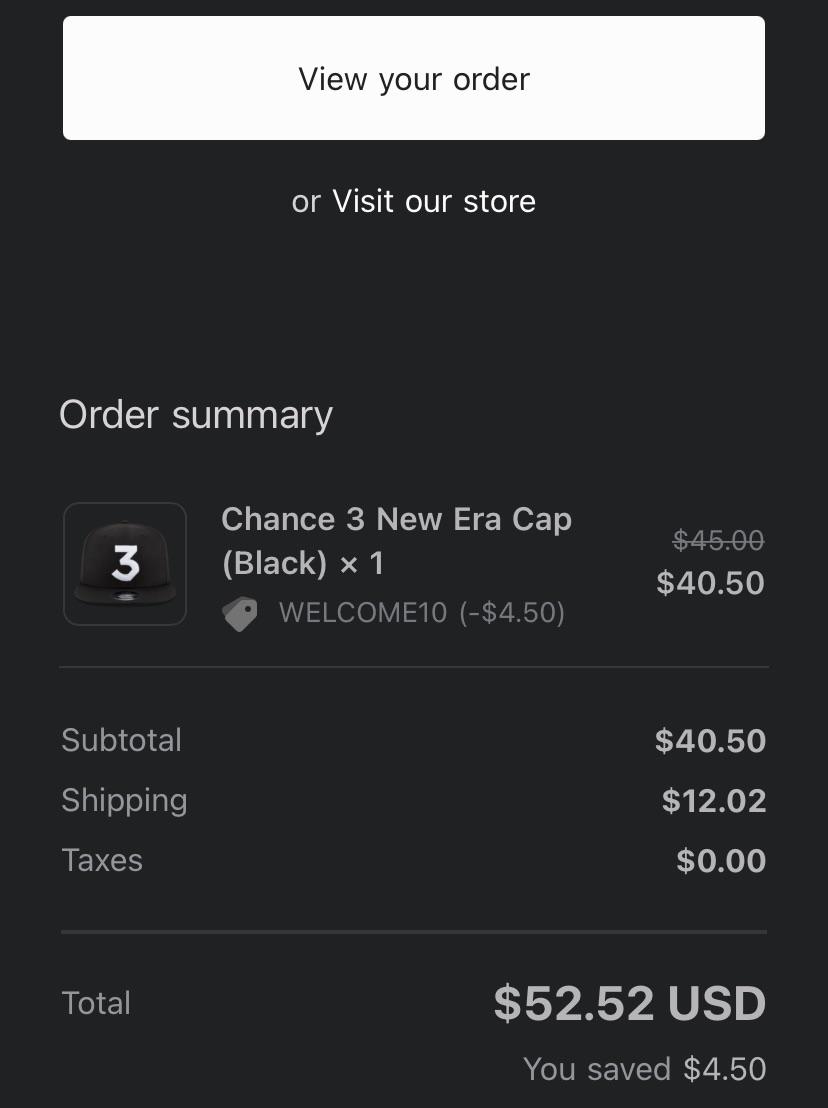Click the Subtotal amount $40.50
828x1108 pixels.
pyautogui.click(x=710, y=740)
